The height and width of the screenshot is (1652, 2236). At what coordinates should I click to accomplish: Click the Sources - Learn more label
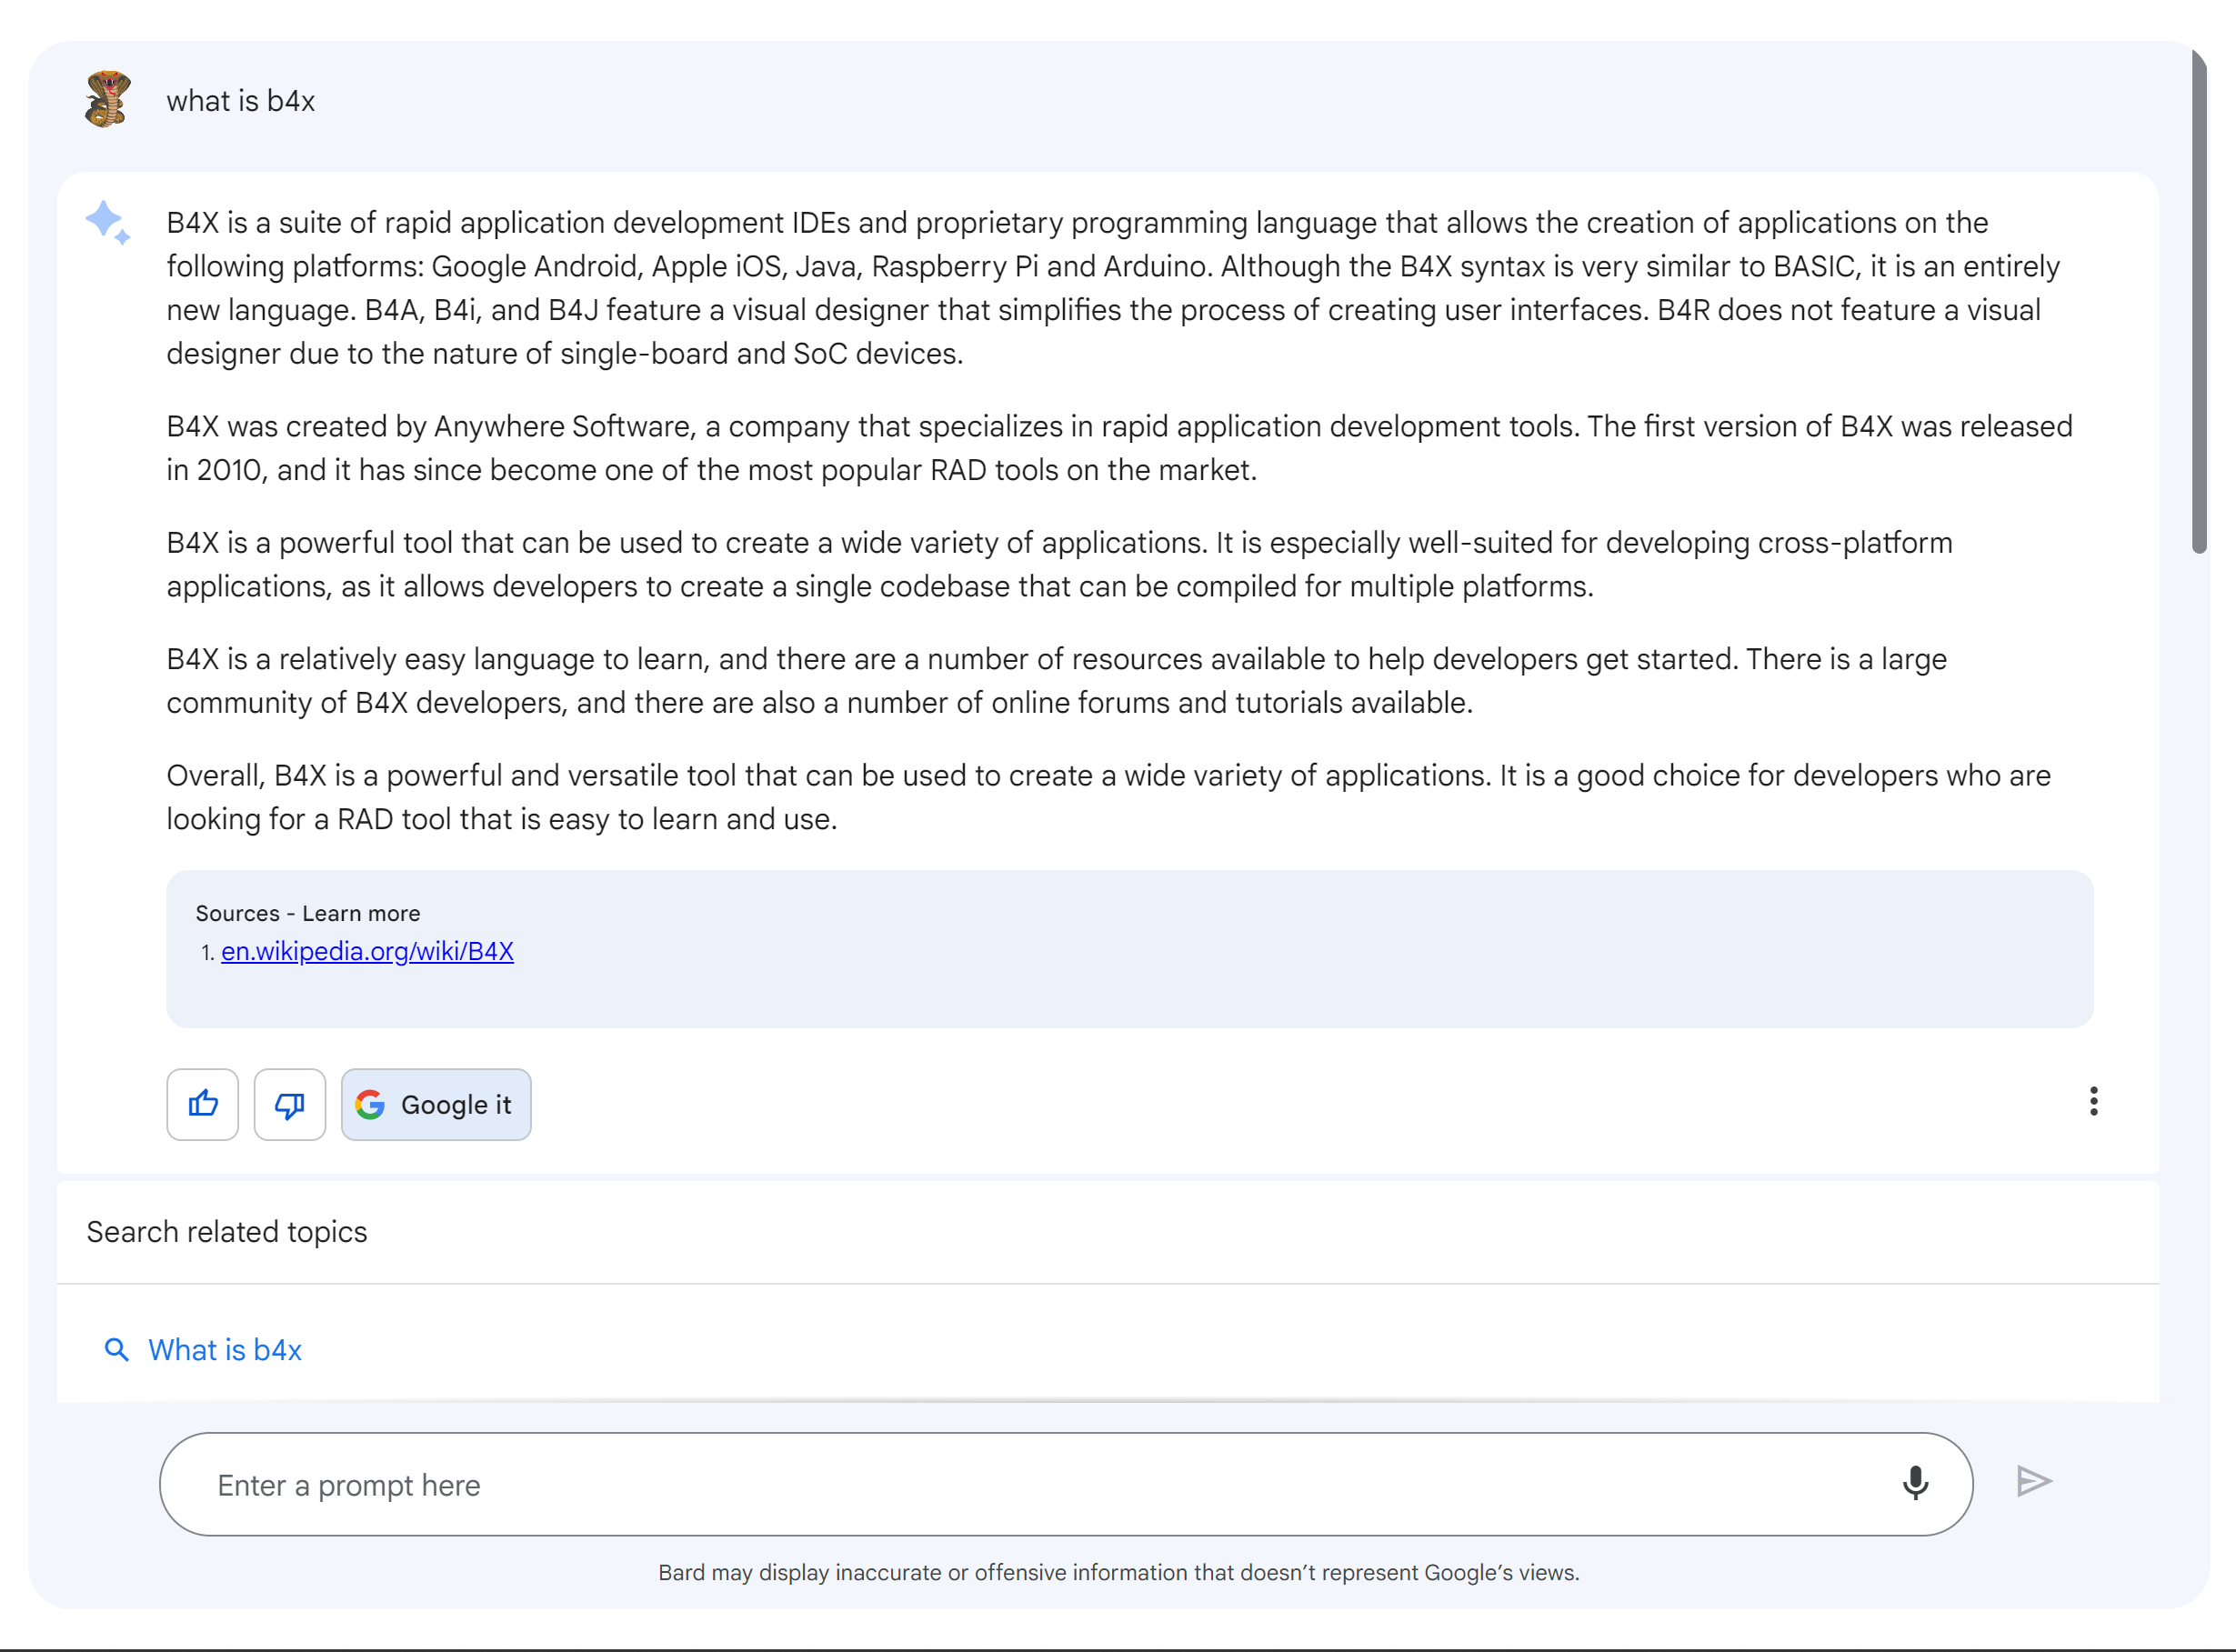click(x=308, y=913)
